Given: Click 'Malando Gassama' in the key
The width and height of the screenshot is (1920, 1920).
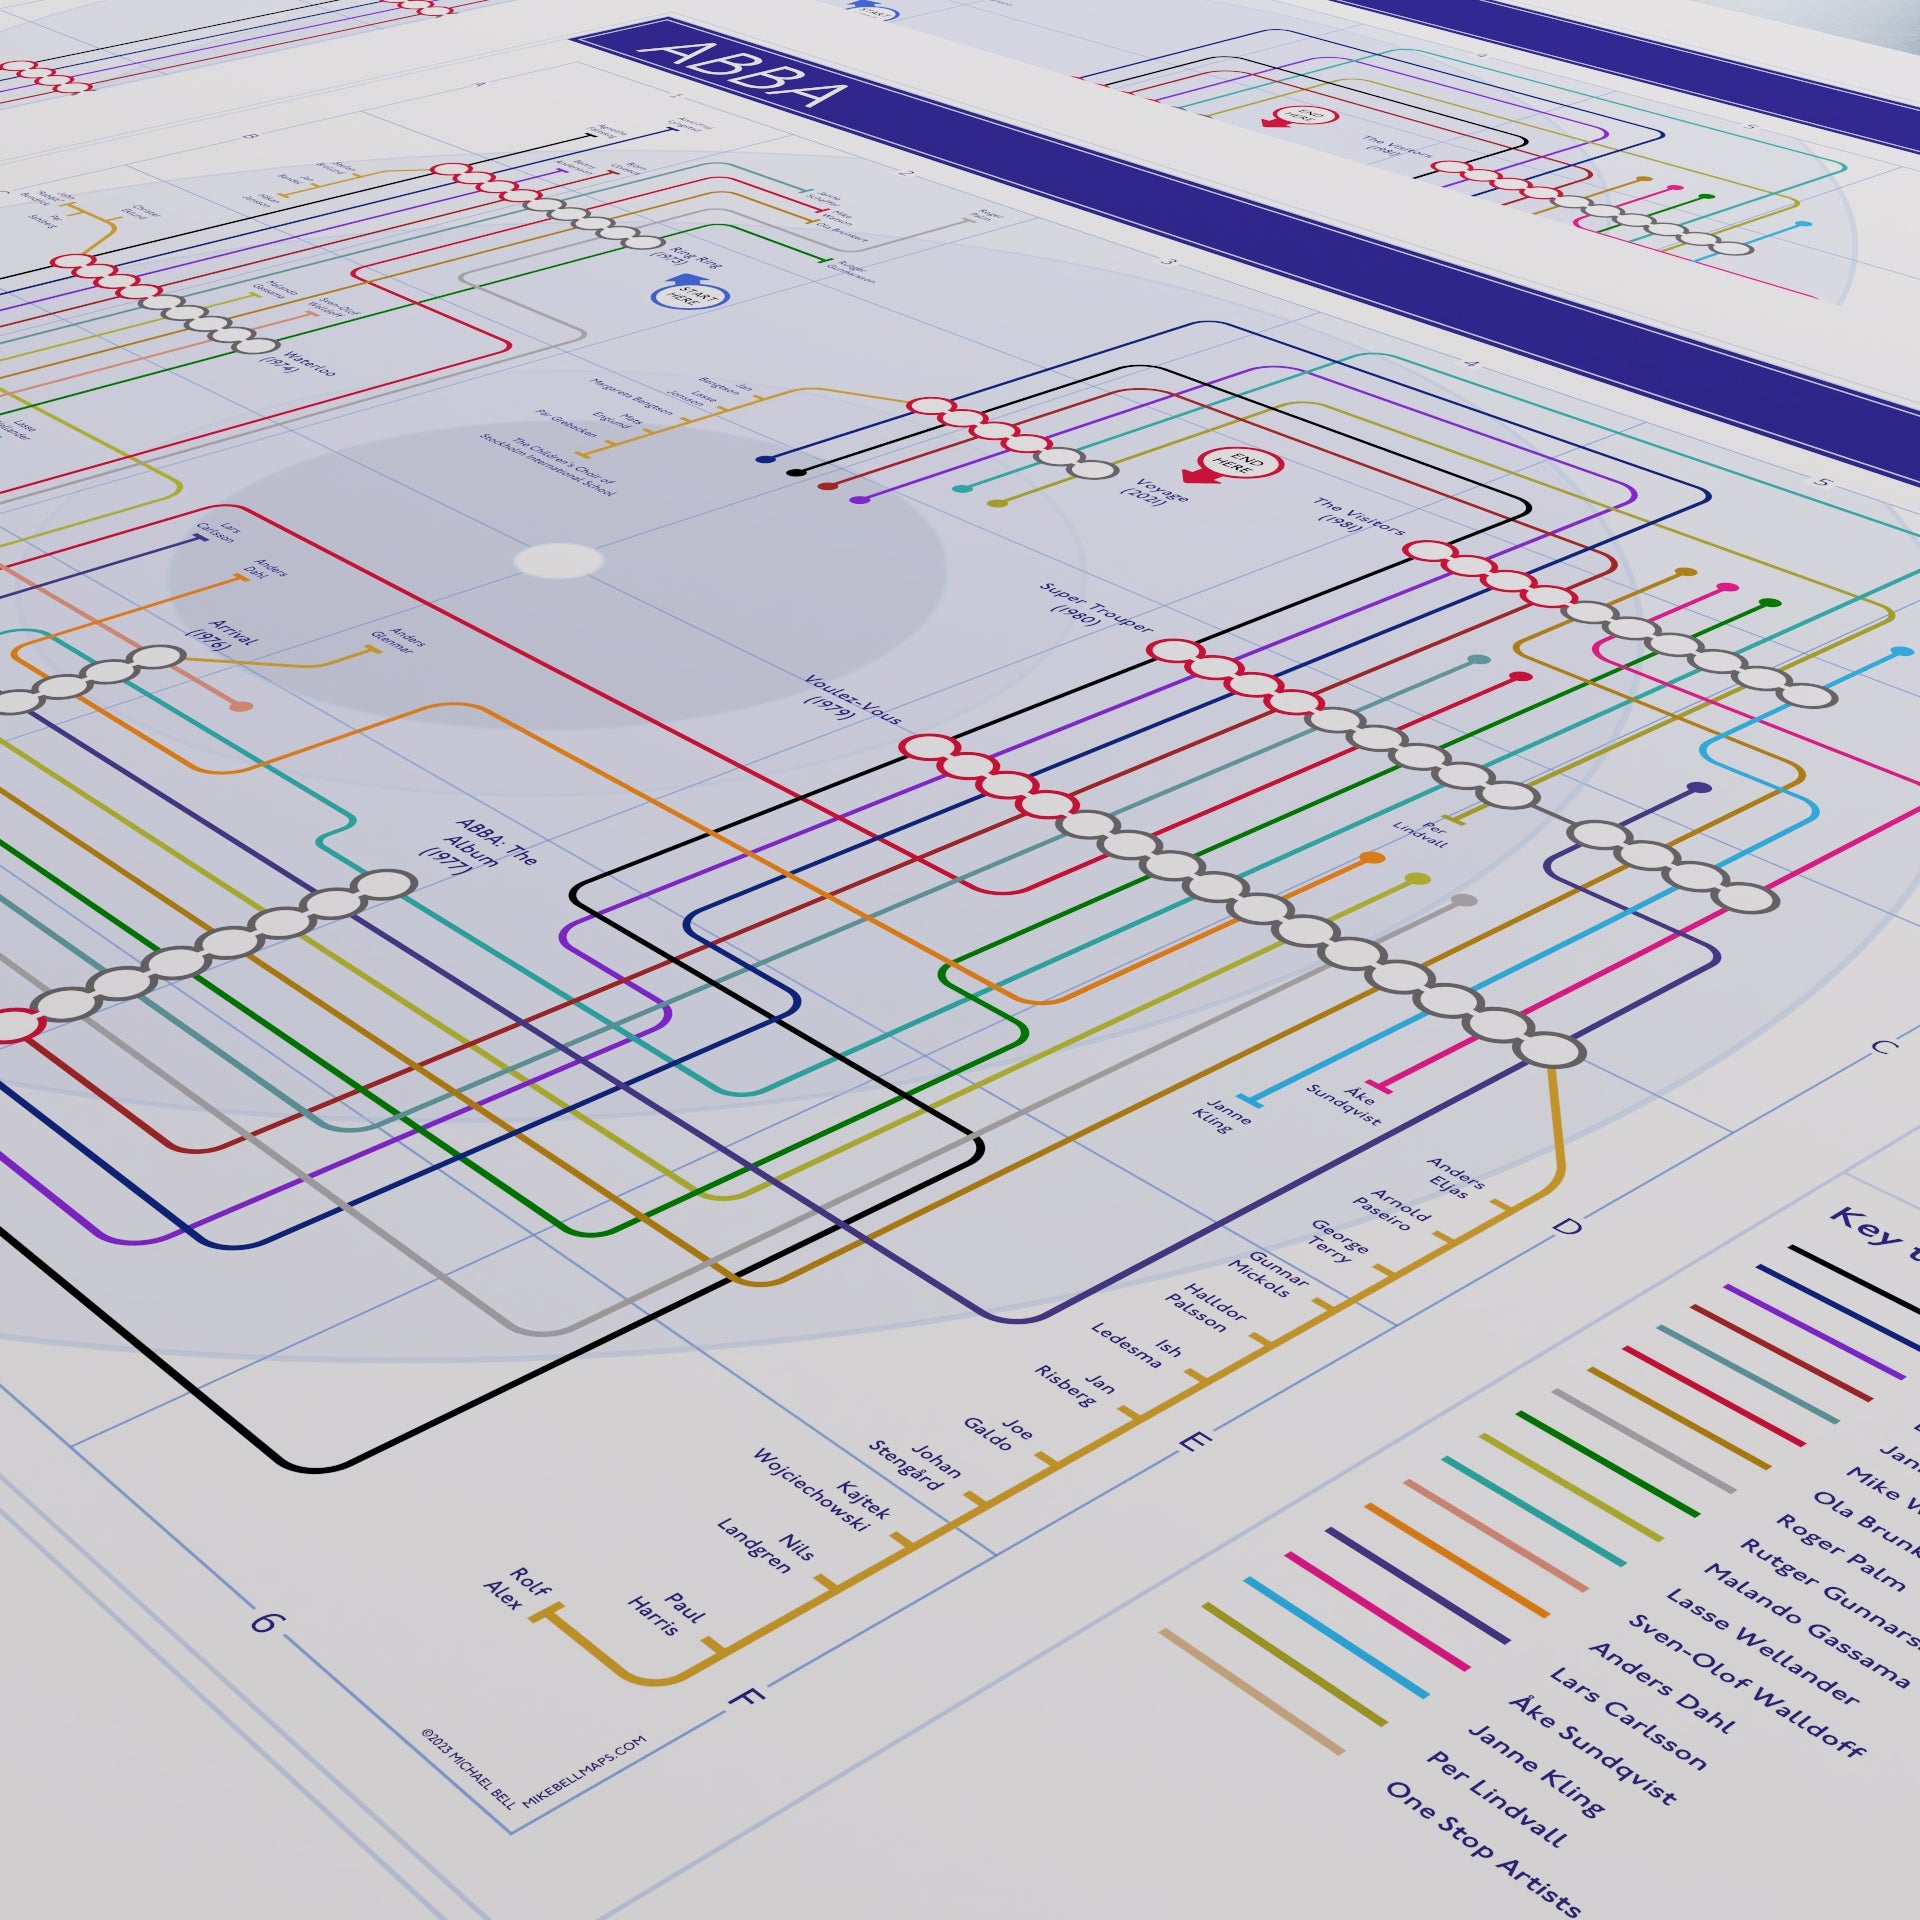Looking at the screenshot, I should pos(1806,1624).
